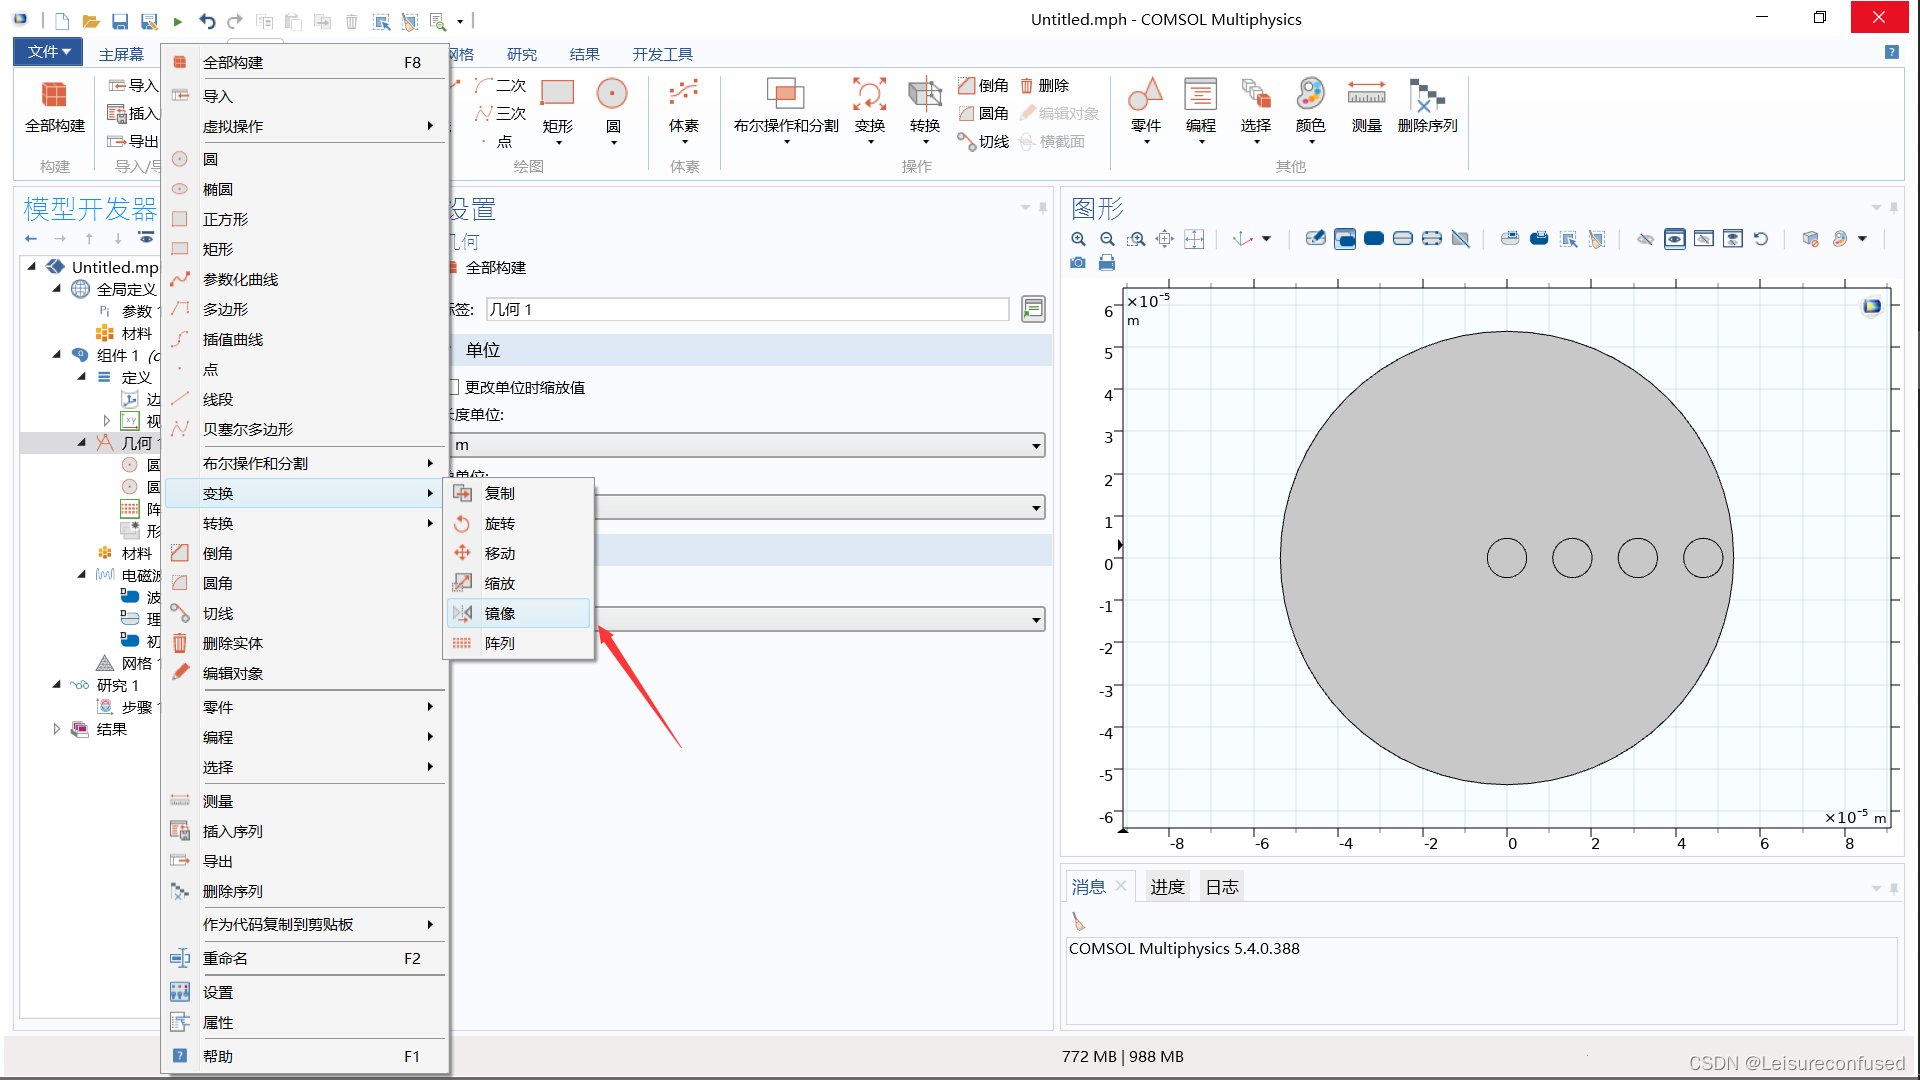This screenshot has width=1920, height=1080.
Task: Click the 全部构建 button in settings panel
Action: [488, 268]
